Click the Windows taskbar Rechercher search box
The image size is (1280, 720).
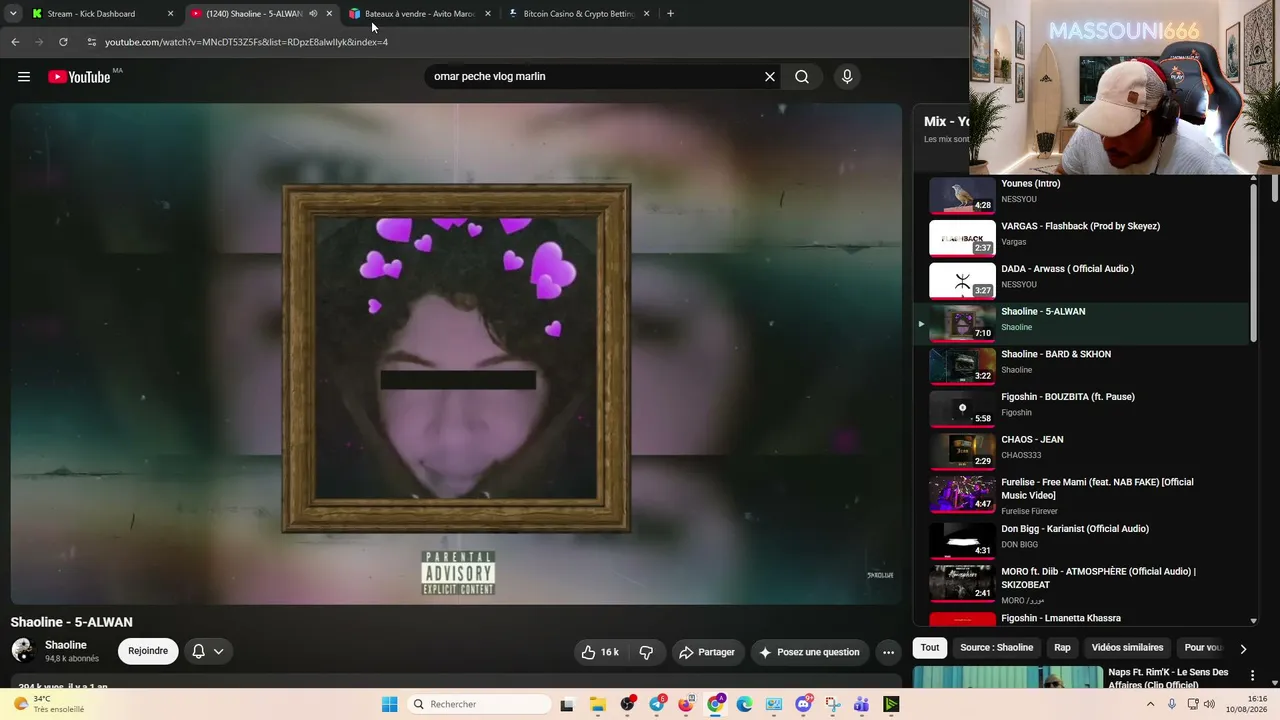pyautogui.click(x=479, y=704)
